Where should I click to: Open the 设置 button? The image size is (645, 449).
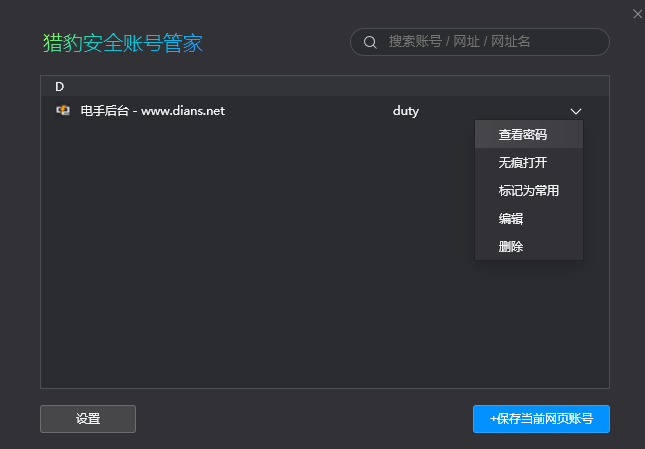pyautogui.click(x=88, y=419)
